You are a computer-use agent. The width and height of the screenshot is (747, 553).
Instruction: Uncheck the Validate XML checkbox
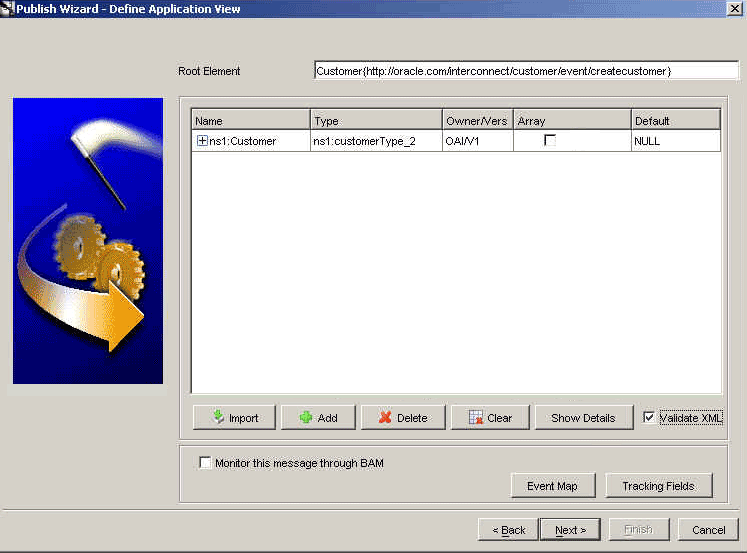coord(648,417)
